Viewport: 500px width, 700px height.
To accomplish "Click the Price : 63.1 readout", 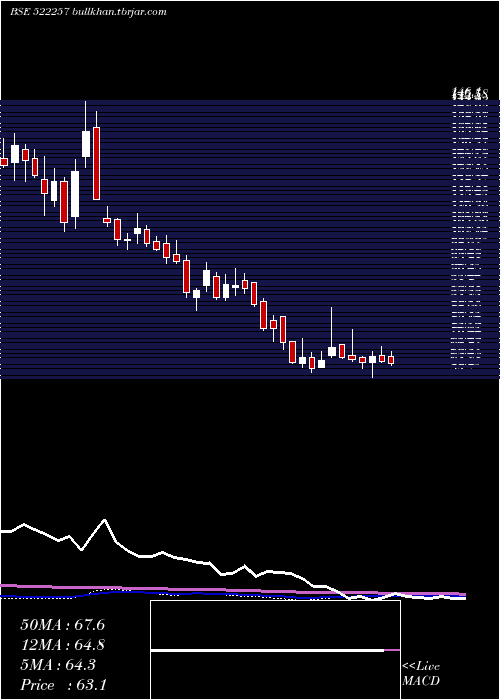I will point(63,684).
